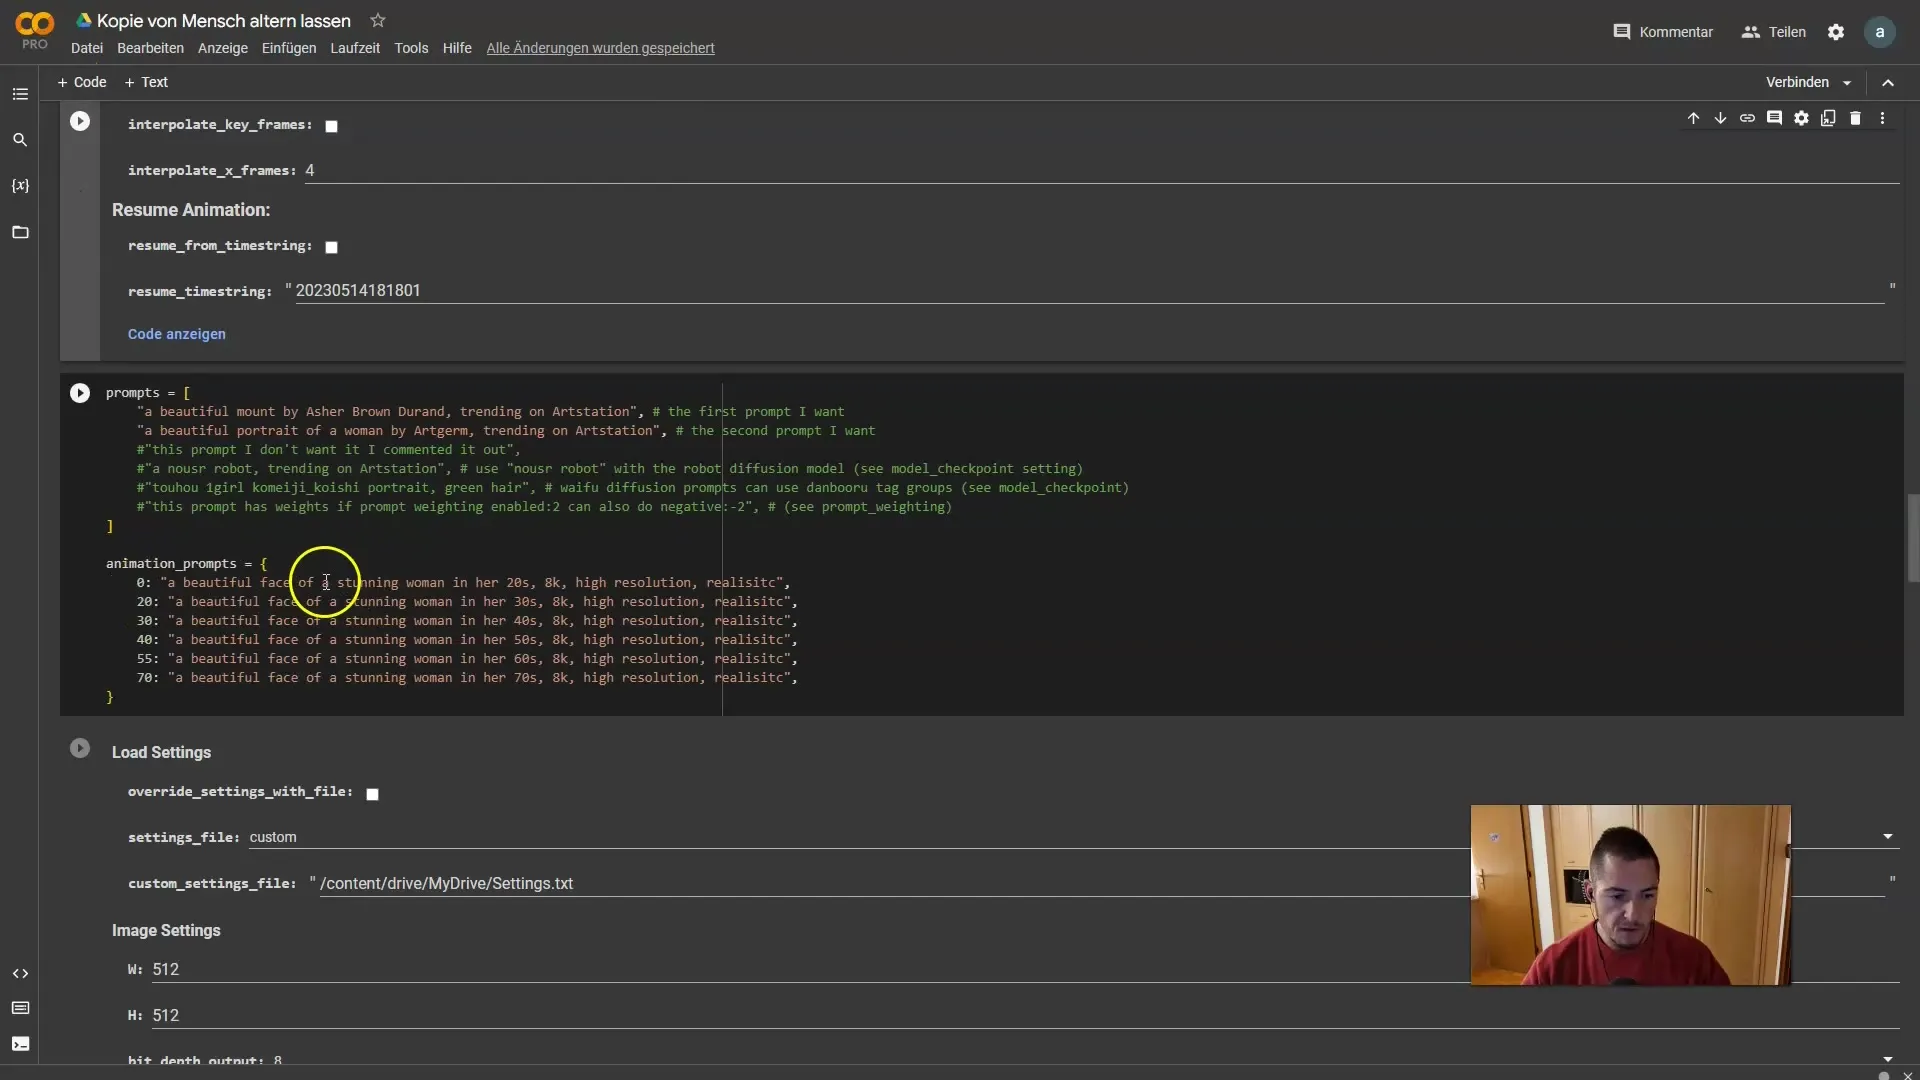Open the user account avatar
1920x1080 pixels.
click(x=1880, y=32)
